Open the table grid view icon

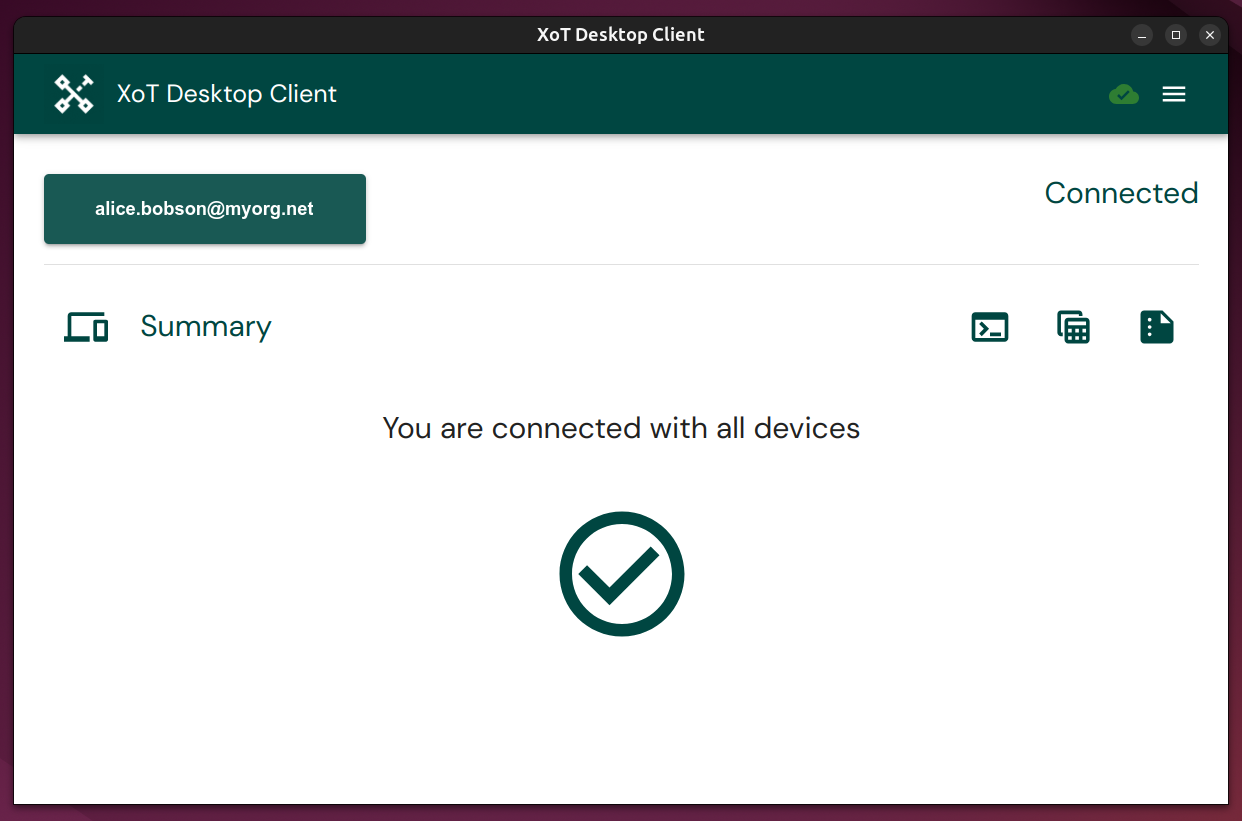point(1074,327)
